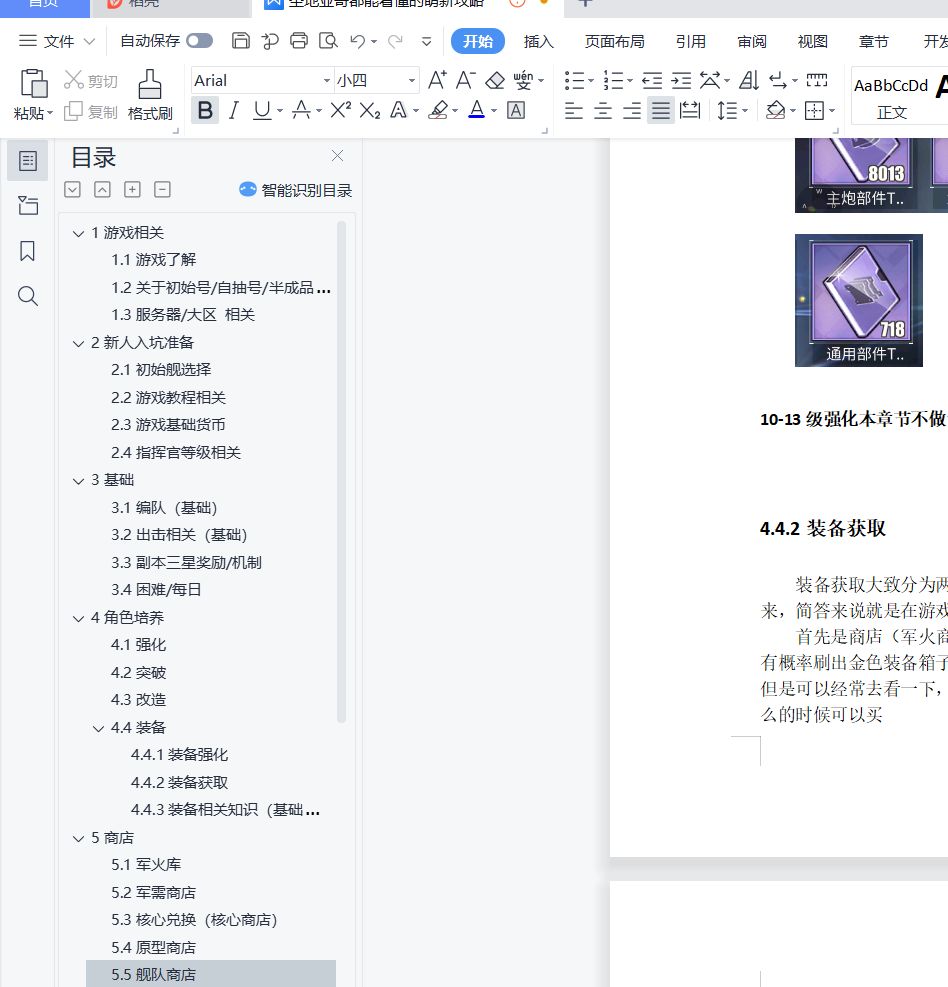Screen dimensions: 948x987
Task: Toggle bold formatting button
Action: (x=205, y=110)
